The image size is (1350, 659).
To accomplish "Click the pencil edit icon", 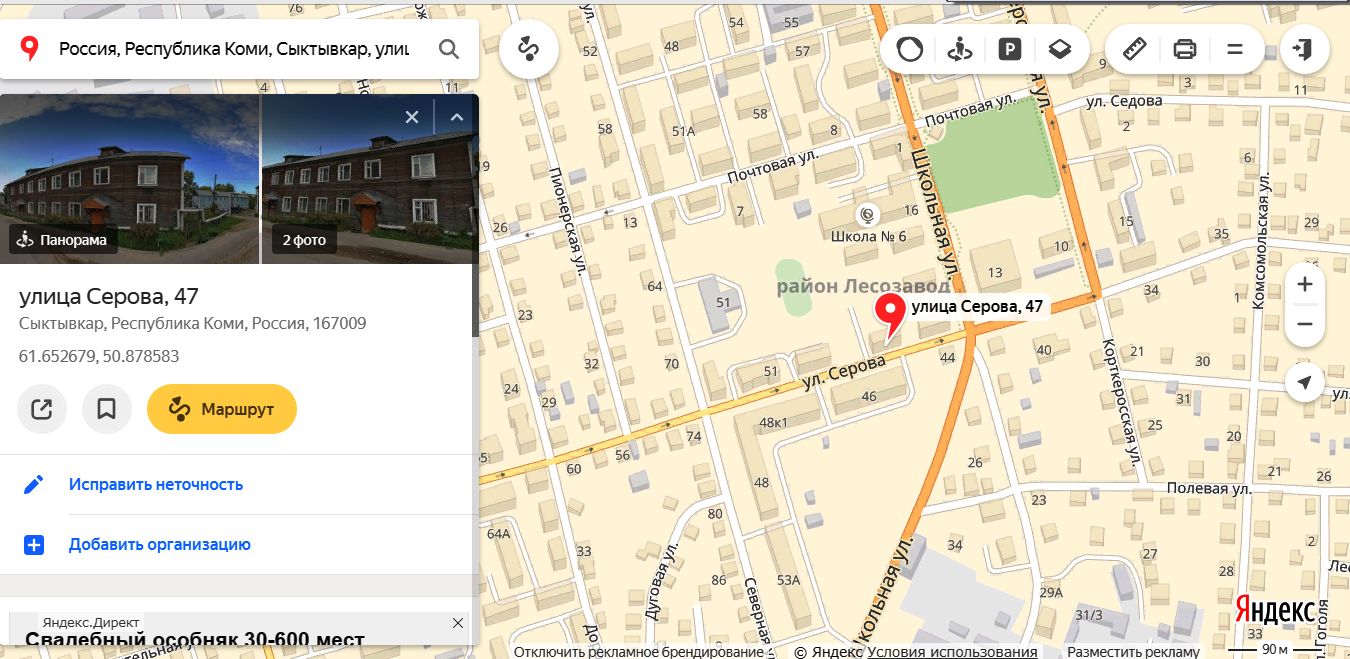I will click(x=34, y=484).
